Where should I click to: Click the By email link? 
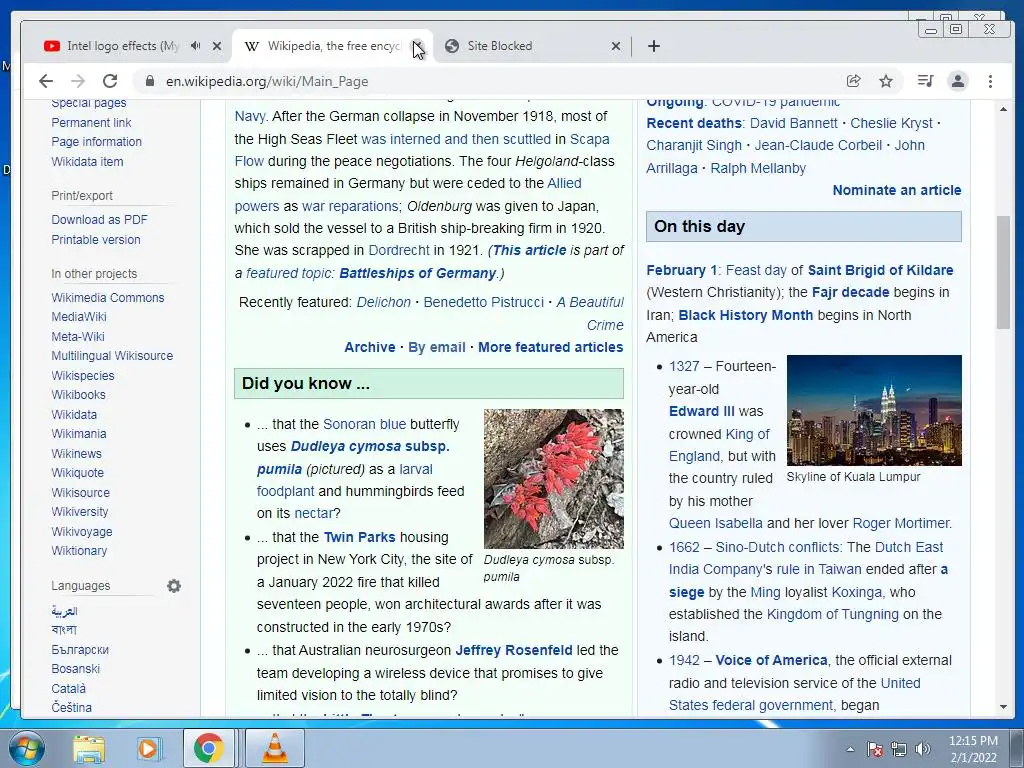(x=437, y=347)
